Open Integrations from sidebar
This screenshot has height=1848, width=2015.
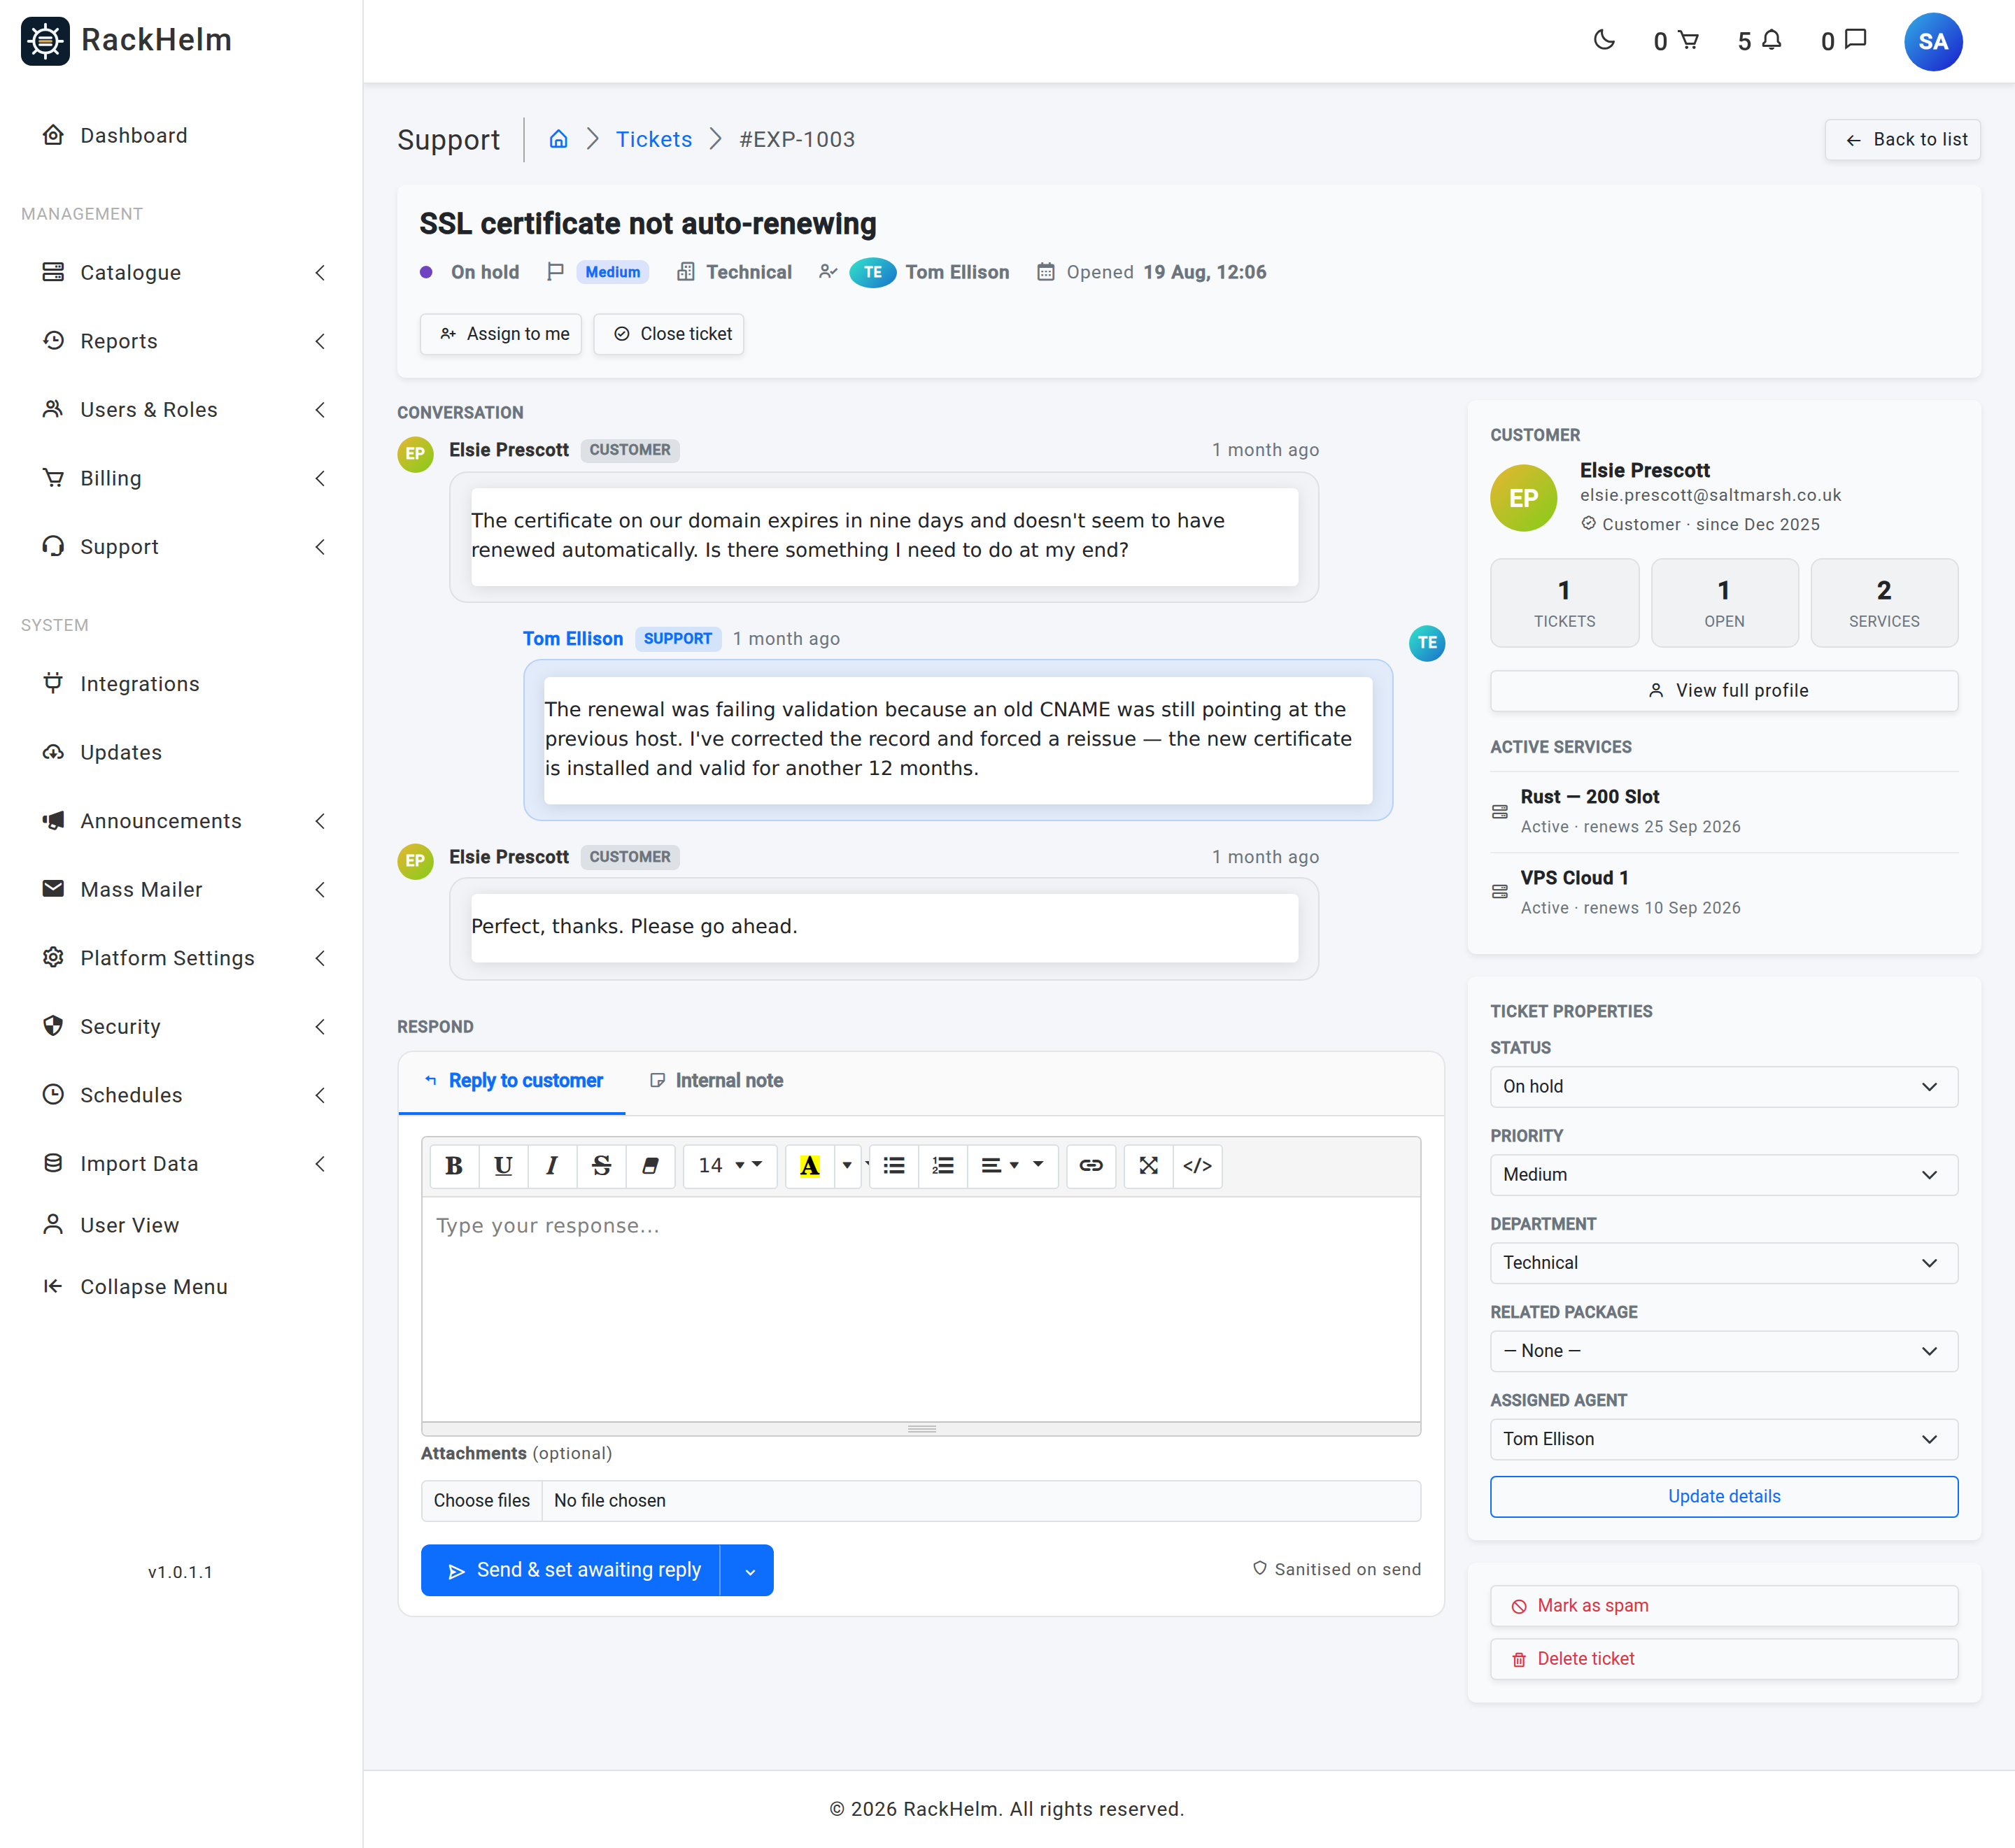point(181,684)
